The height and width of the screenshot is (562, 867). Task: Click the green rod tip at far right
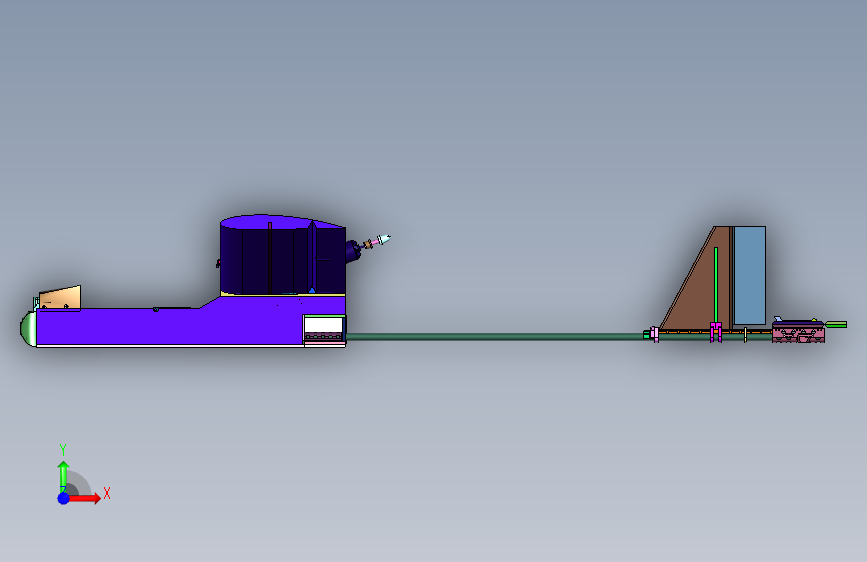836,325
